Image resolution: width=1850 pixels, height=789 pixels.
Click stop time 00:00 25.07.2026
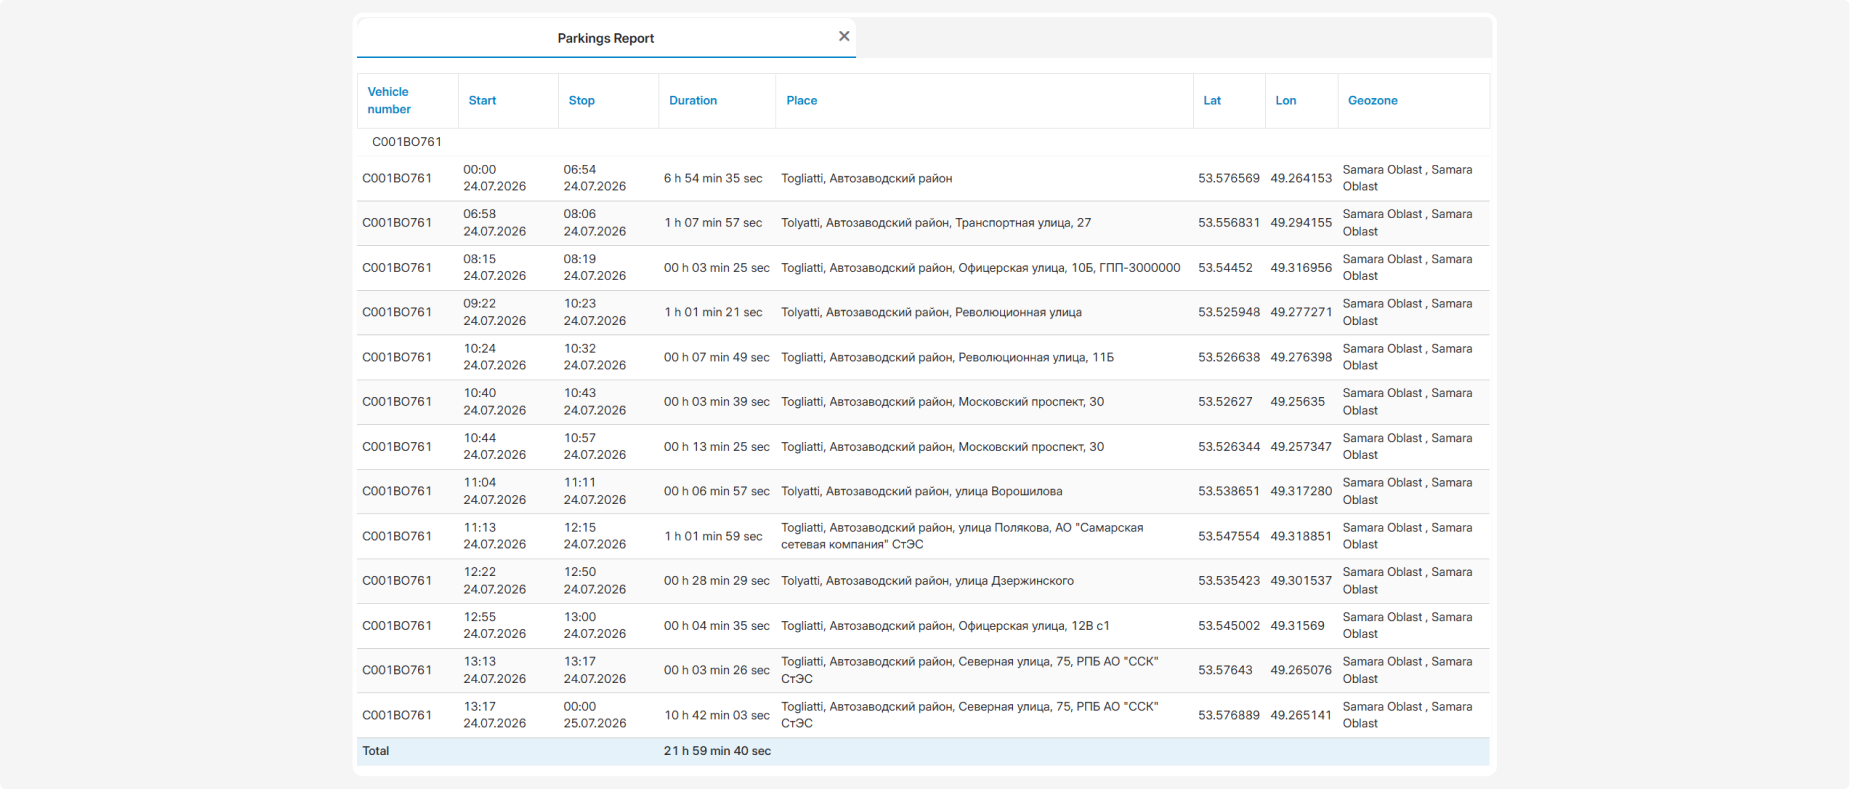click(x=595, y=715)
